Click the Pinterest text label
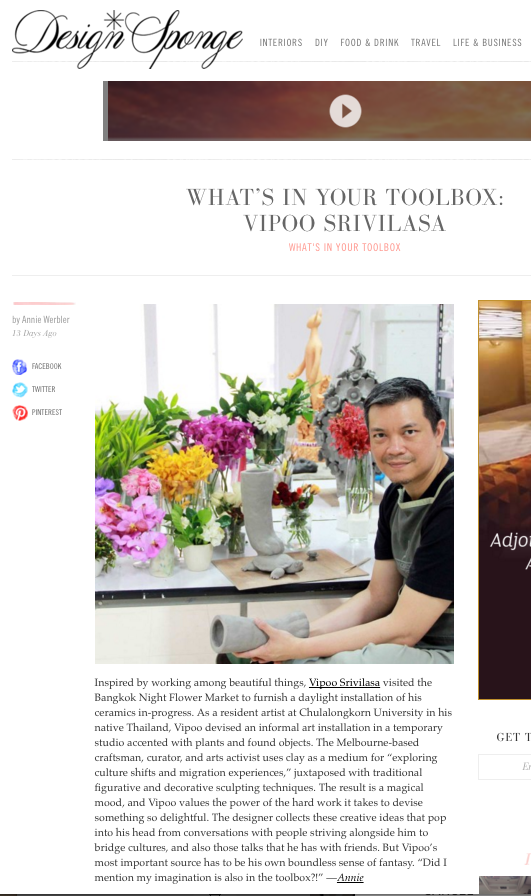 coord(47,412)
